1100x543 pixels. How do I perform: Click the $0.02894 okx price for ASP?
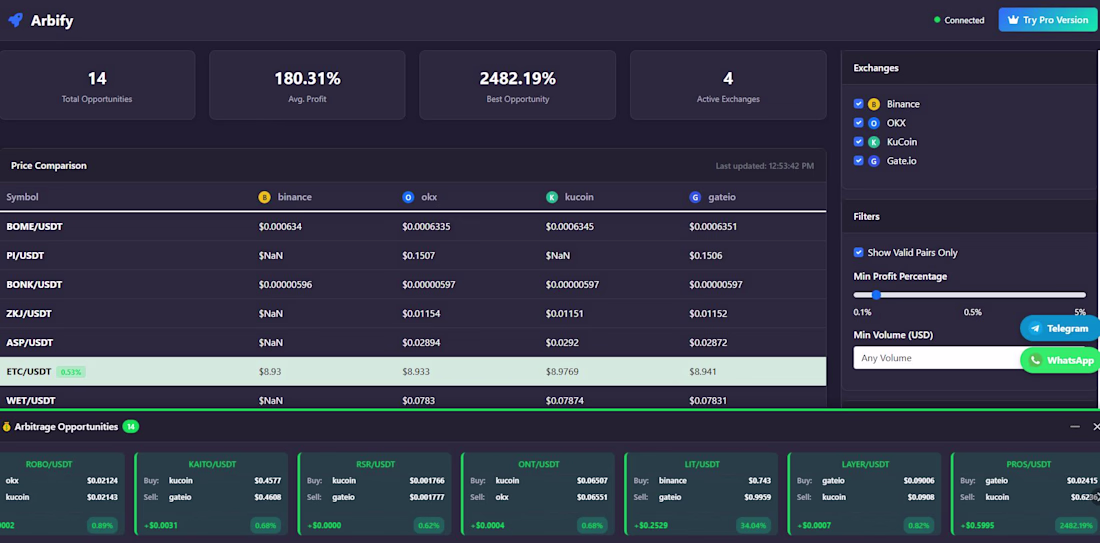pyautogui.click(x=422, y=342)
